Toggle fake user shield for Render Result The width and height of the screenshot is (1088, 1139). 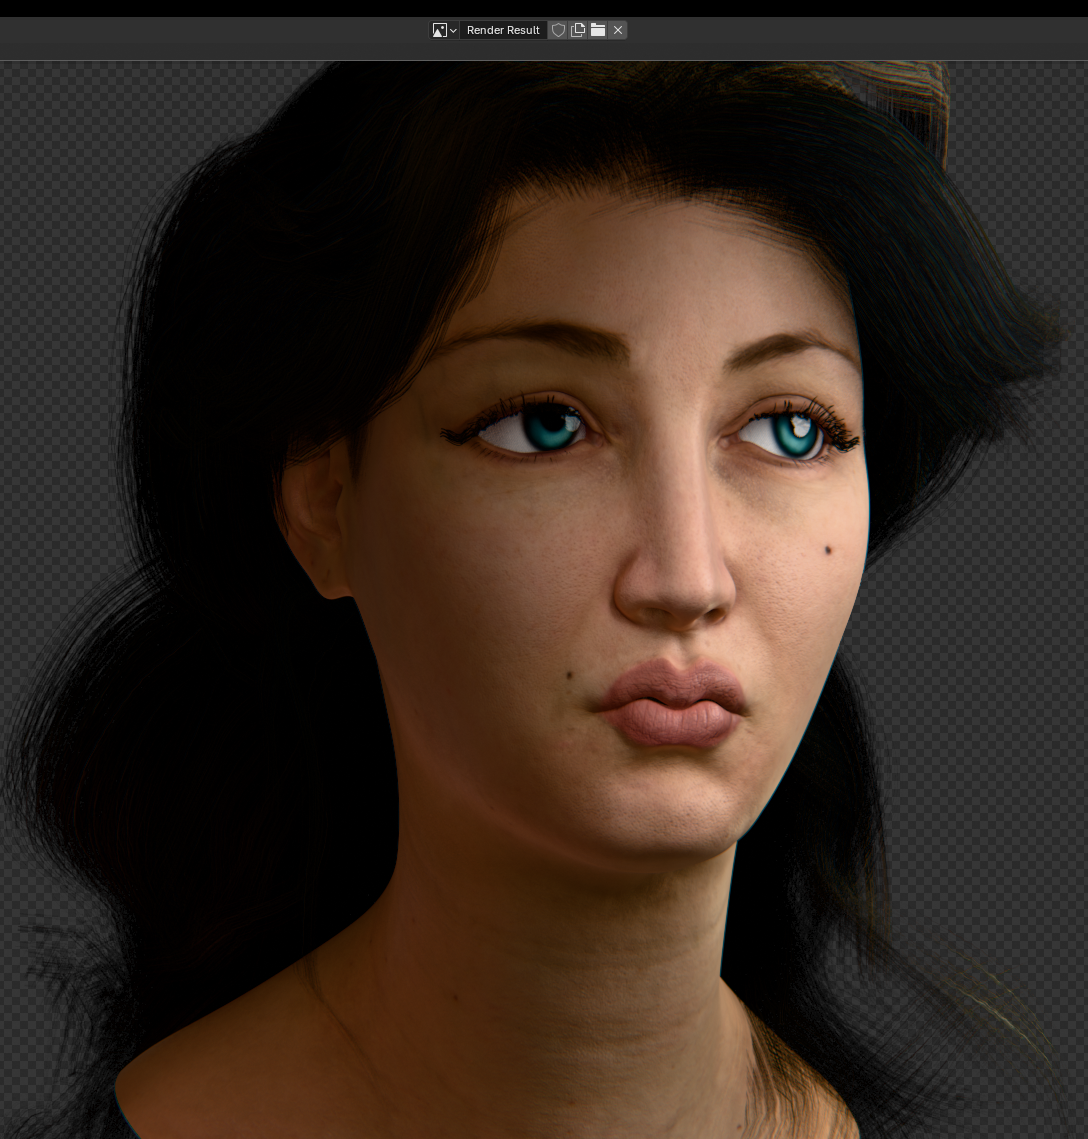point(558,30)
